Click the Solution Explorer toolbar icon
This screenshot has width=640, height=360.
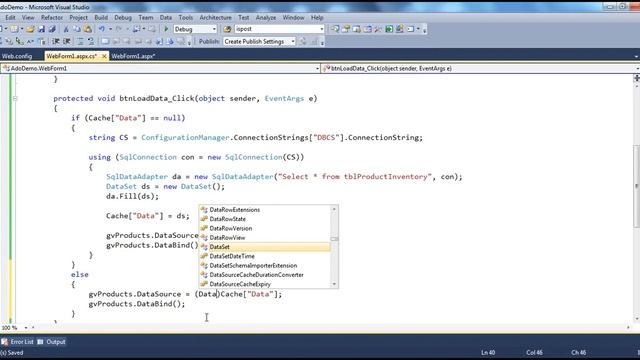[335, 29]
